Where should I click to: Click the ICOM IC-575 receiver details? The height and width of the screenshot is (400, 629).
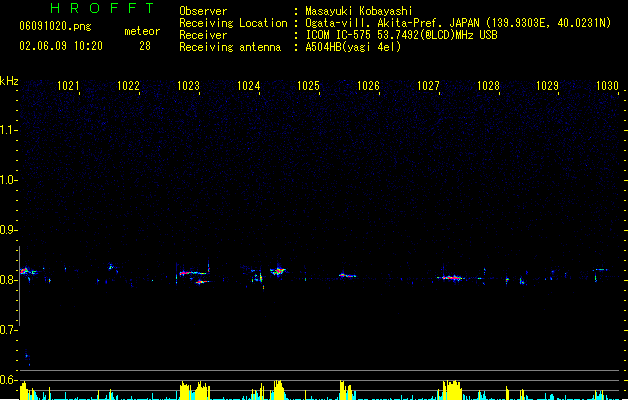tap(402, 35)
